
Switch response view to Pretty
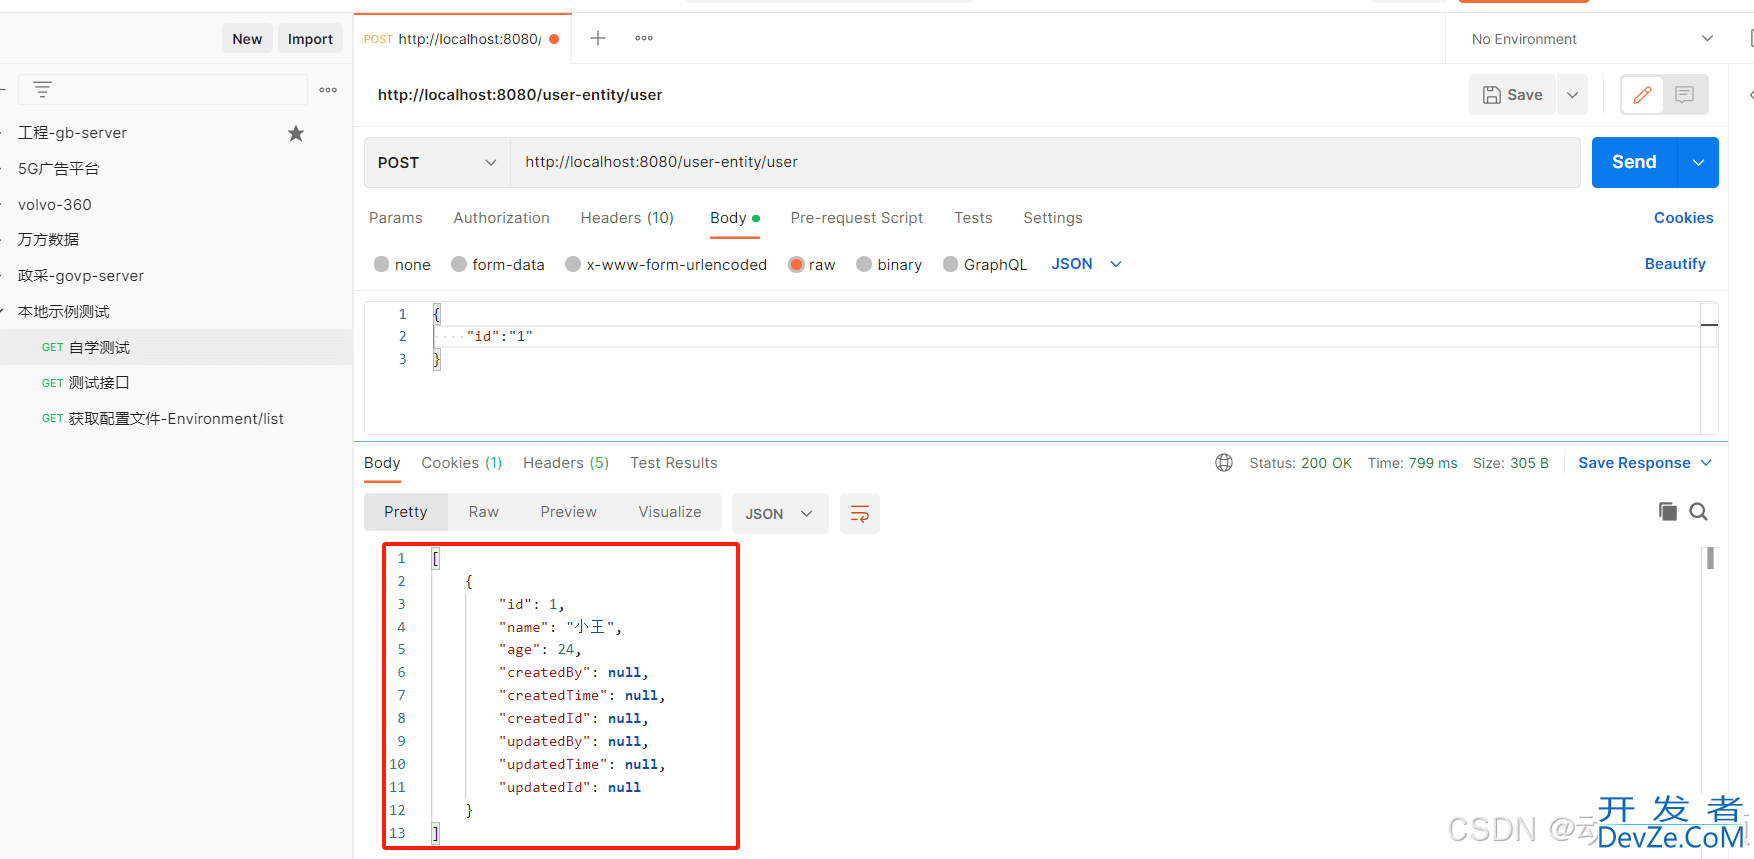[x=406, y=512]
